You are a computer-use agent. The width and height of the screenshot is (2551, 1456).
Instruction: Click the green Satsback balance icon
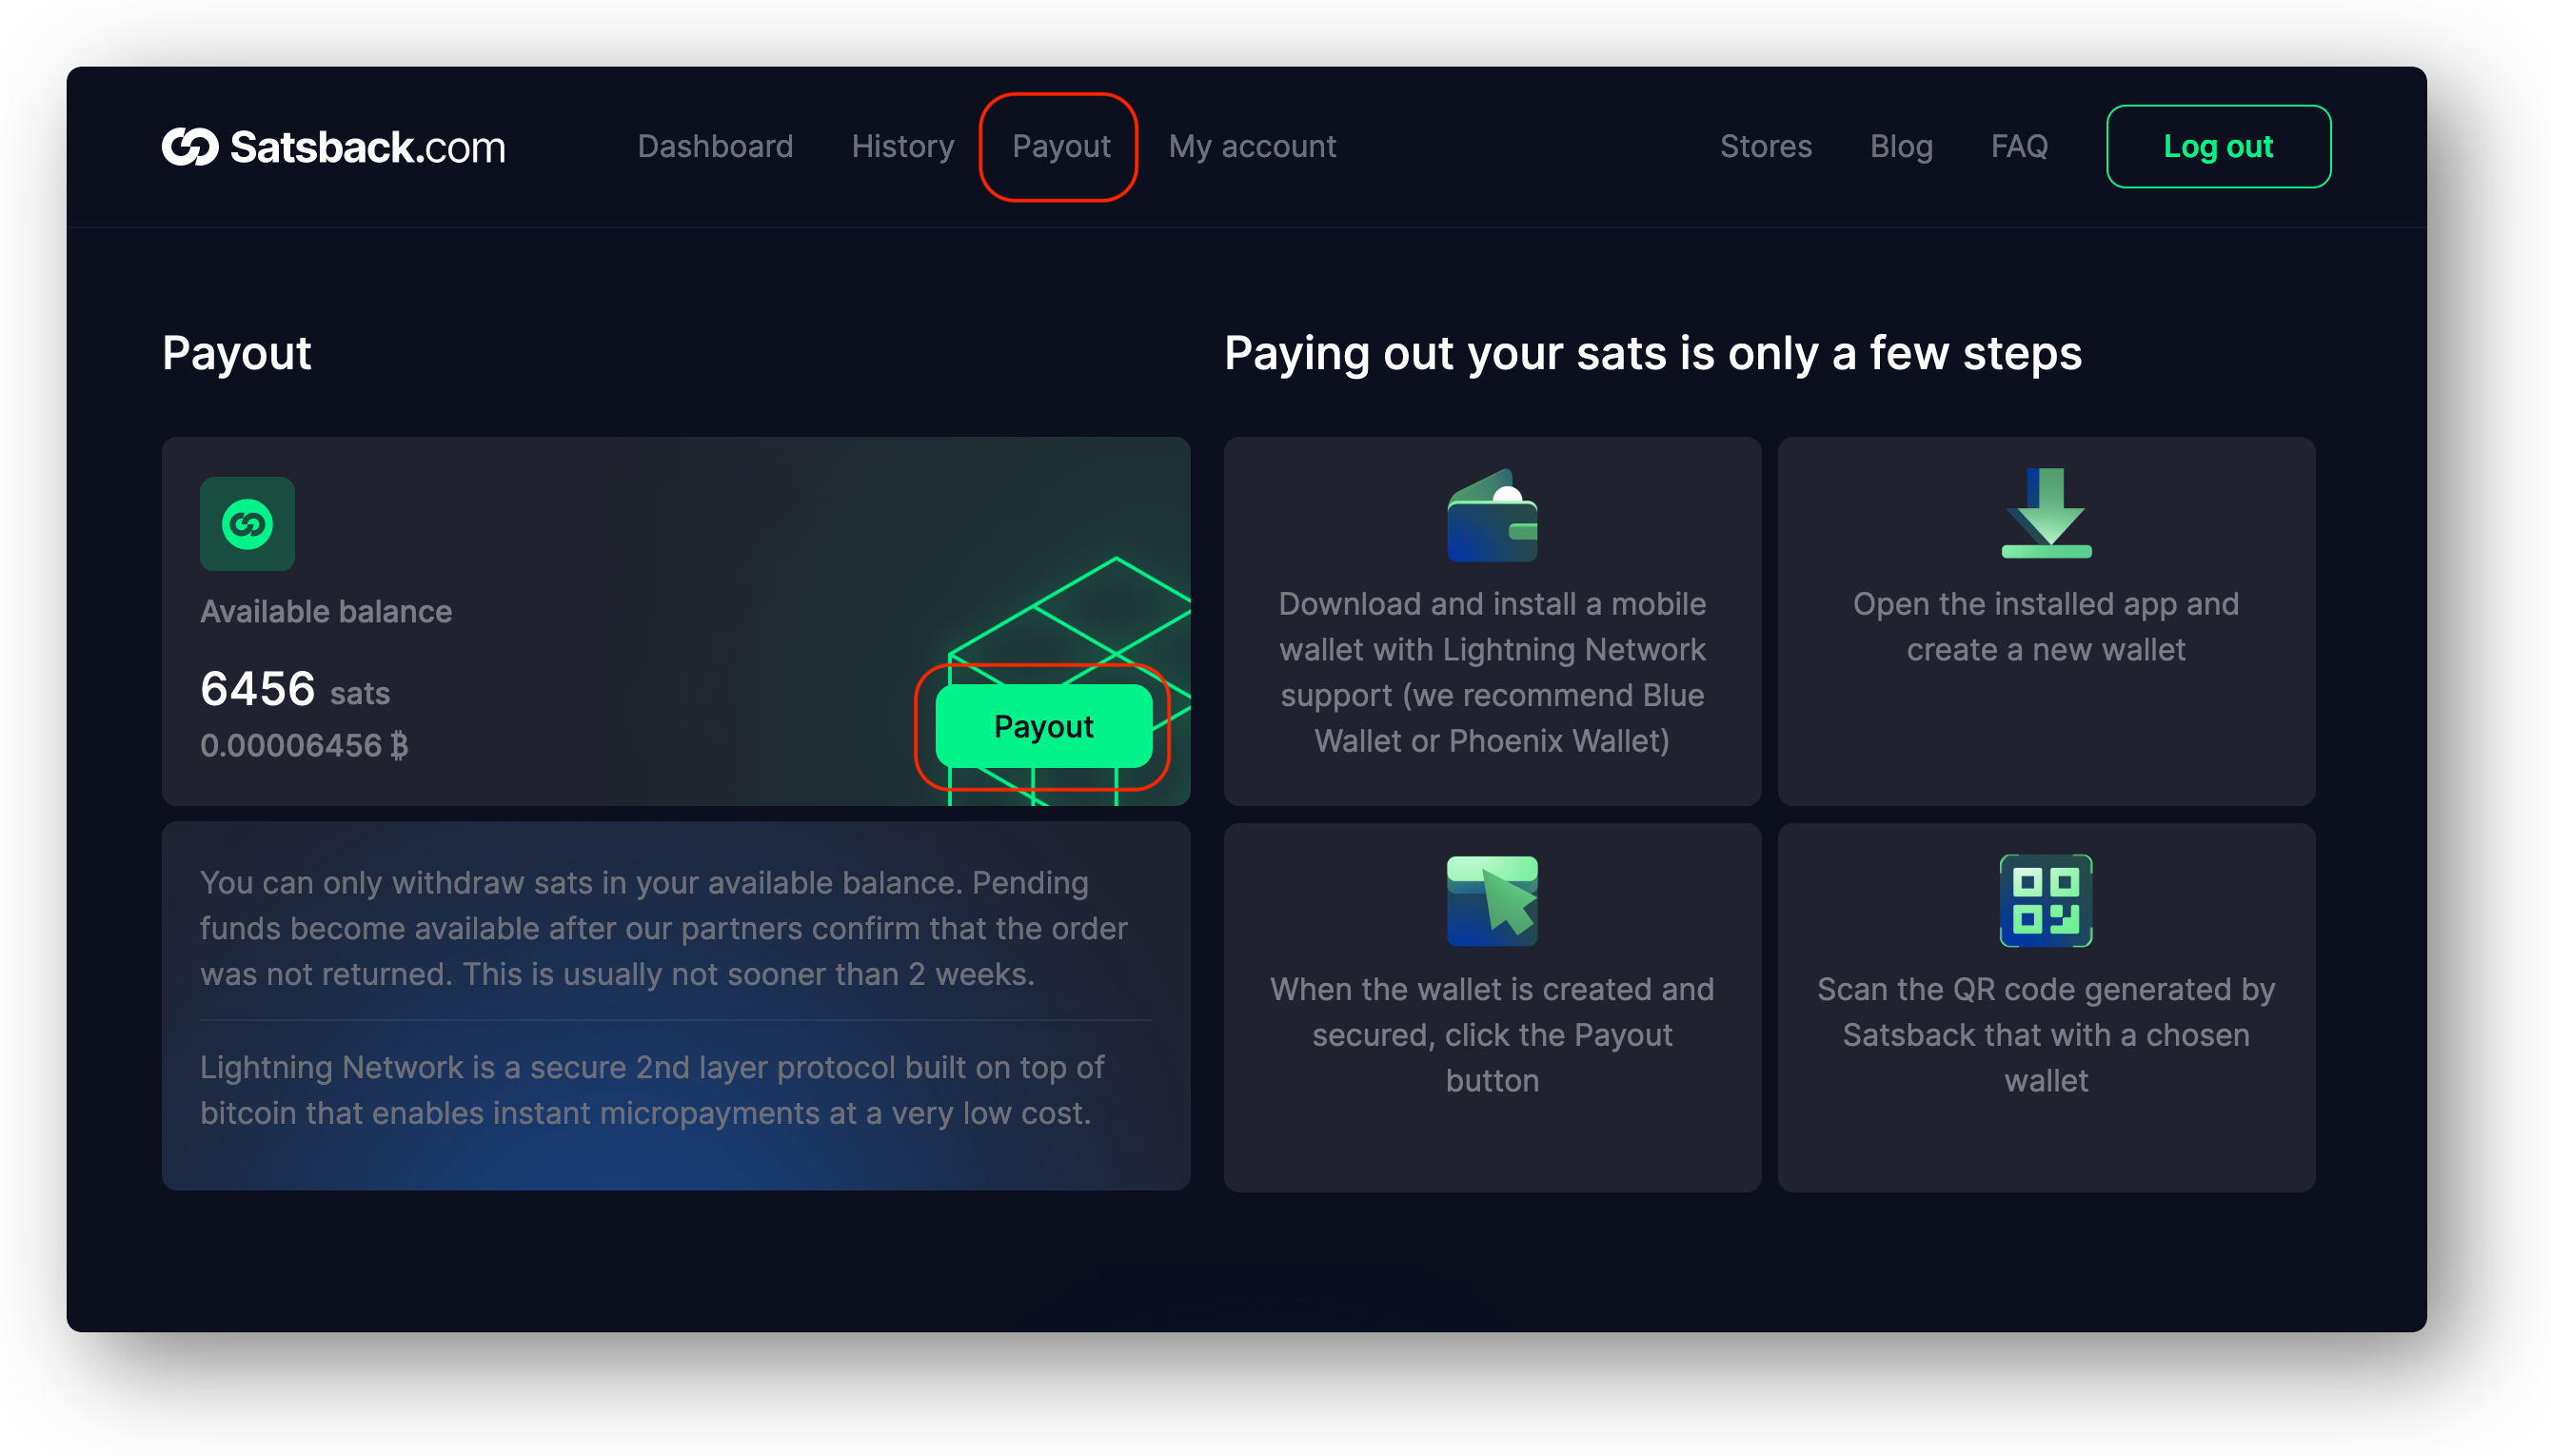click(x=247, y=524)
